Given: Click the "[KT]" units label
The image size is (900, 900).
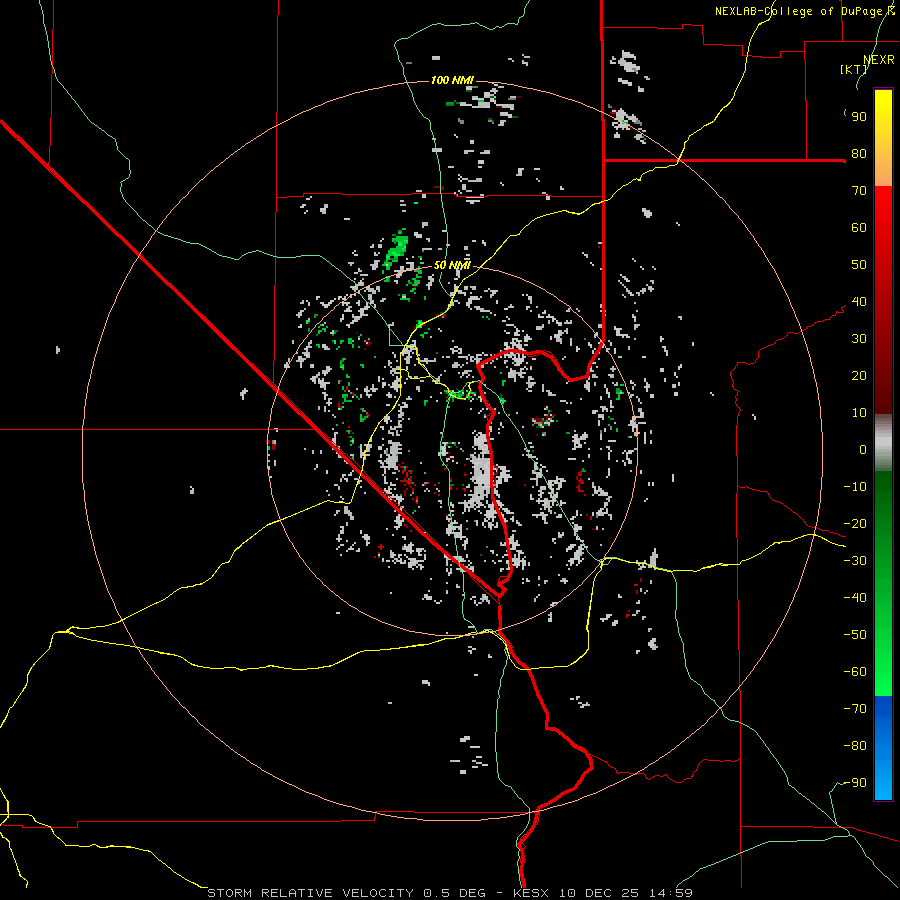Looking at the screenshot, I should [853, 69].
